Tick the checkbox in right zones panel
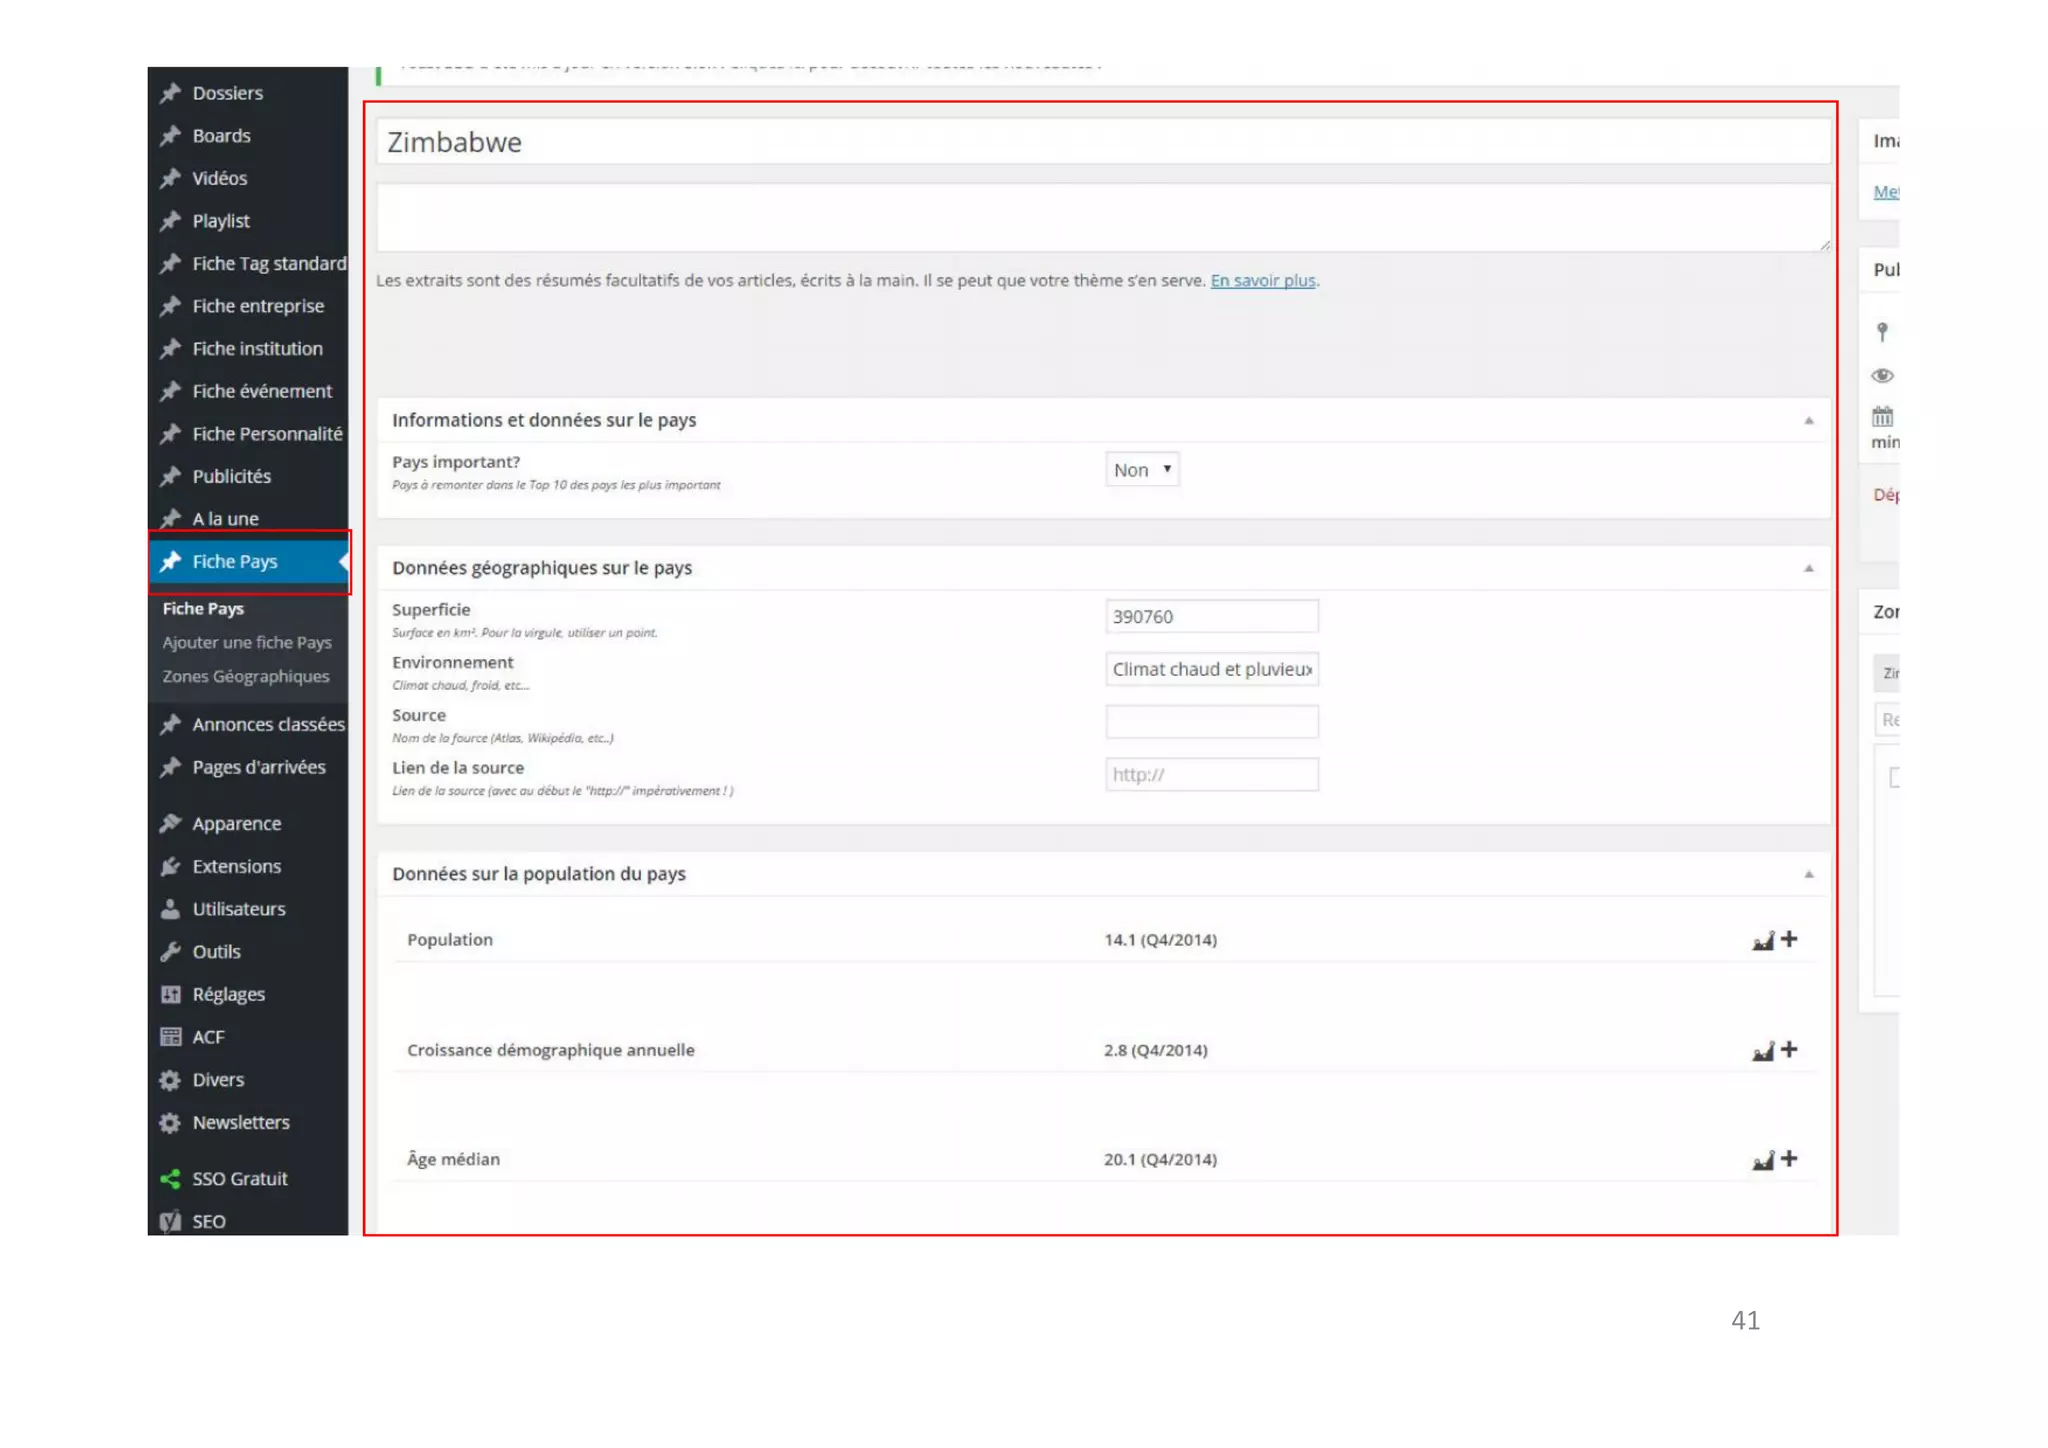Screen dimensions: 2048x1448 tap(1893, 777)
